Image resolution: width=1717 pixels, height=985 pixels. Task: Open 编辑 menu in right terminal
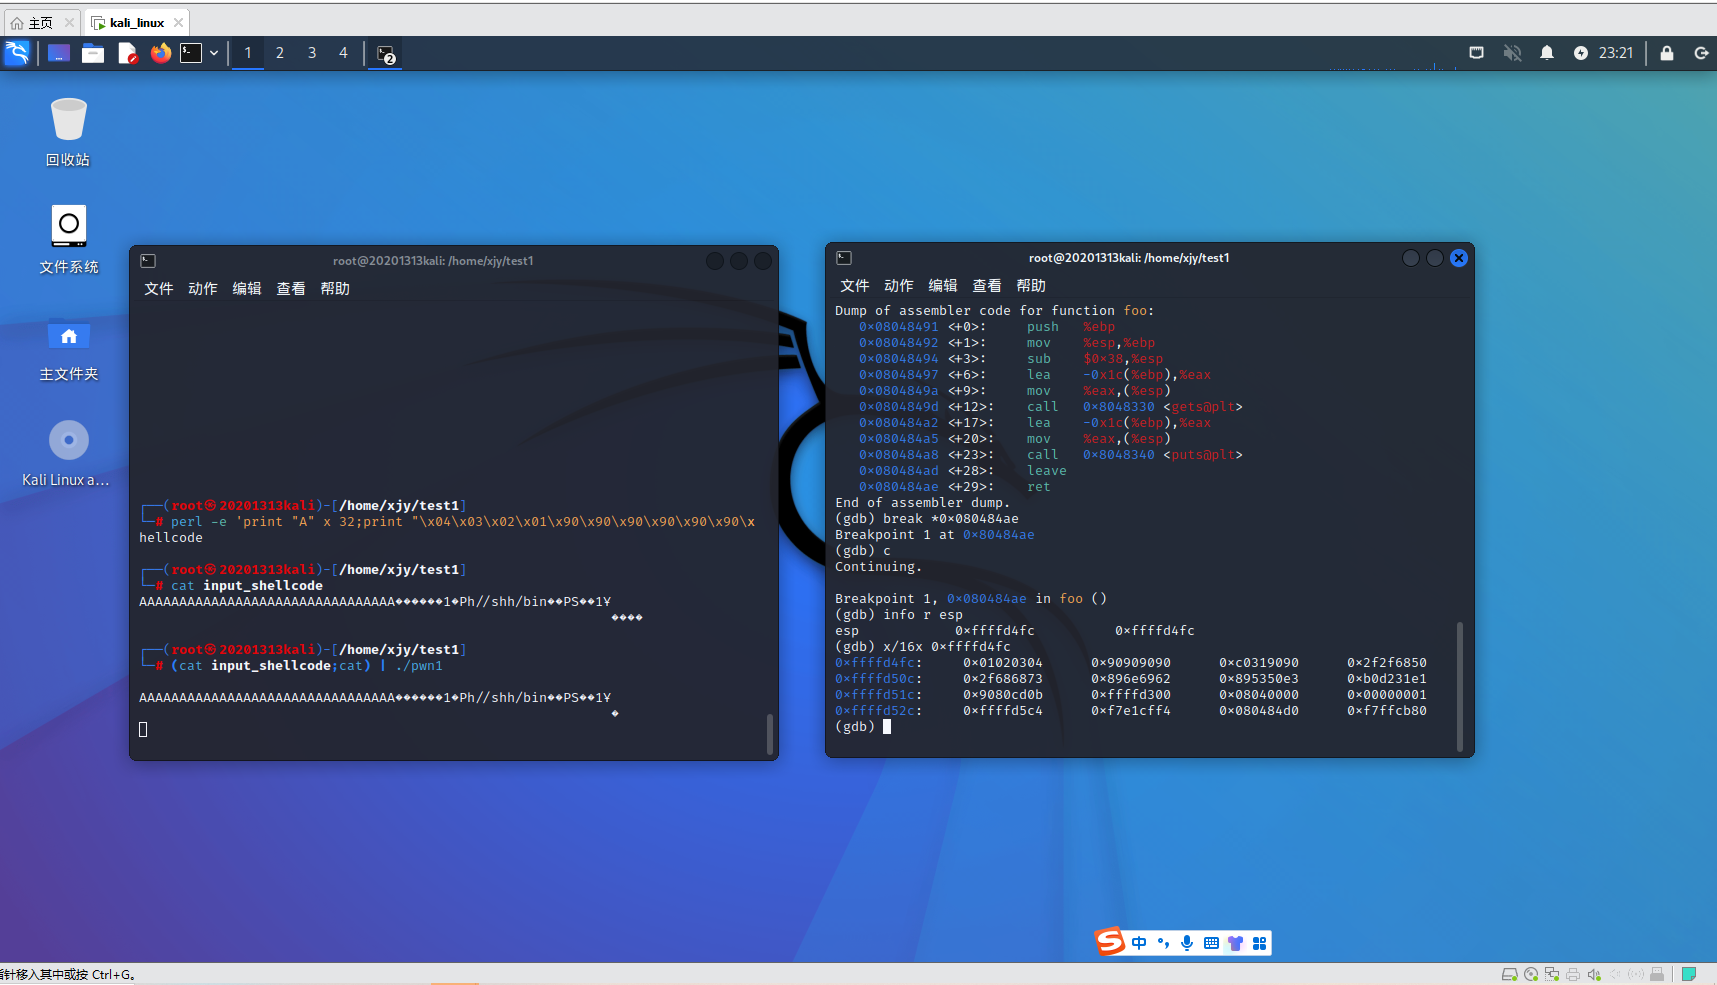point(943,286)
